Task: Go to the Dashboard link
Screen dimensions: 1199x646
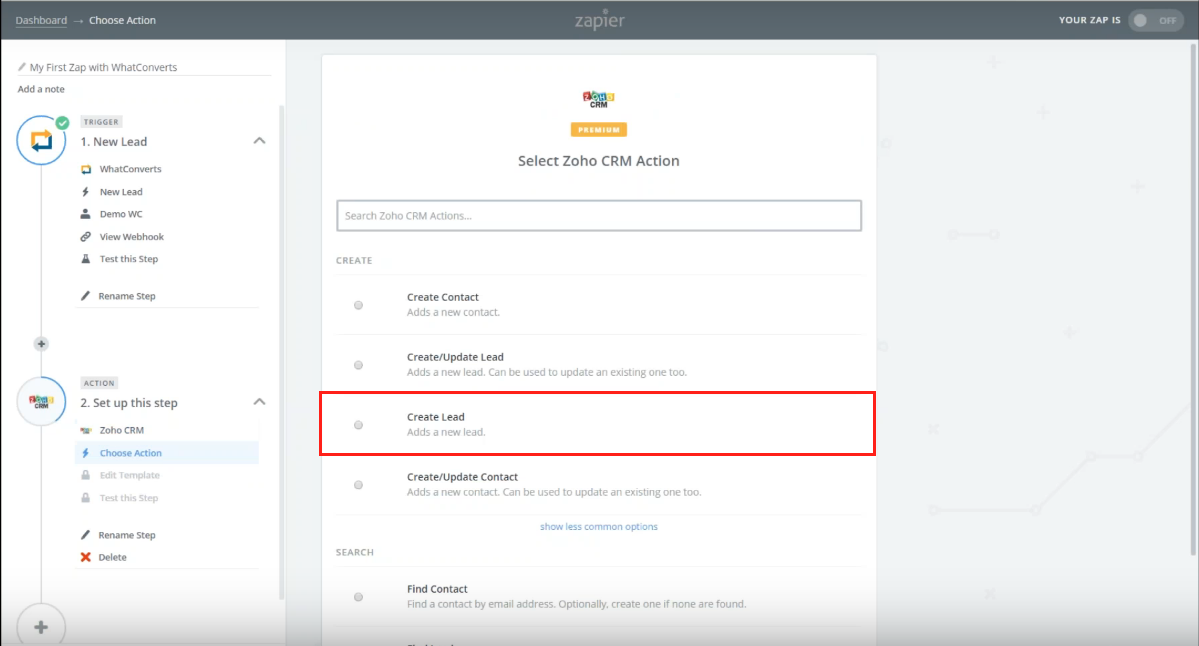Action: pos(41,21)
